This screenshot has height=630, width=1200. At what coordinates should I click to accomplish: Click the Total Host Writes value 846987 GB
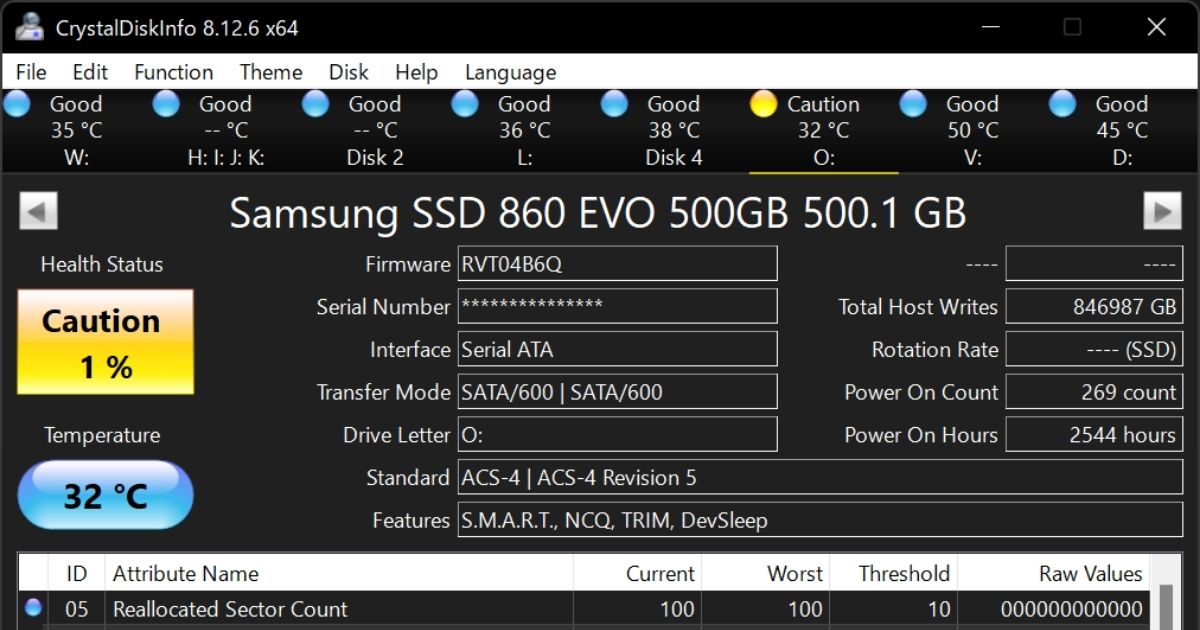(1093, 306)
